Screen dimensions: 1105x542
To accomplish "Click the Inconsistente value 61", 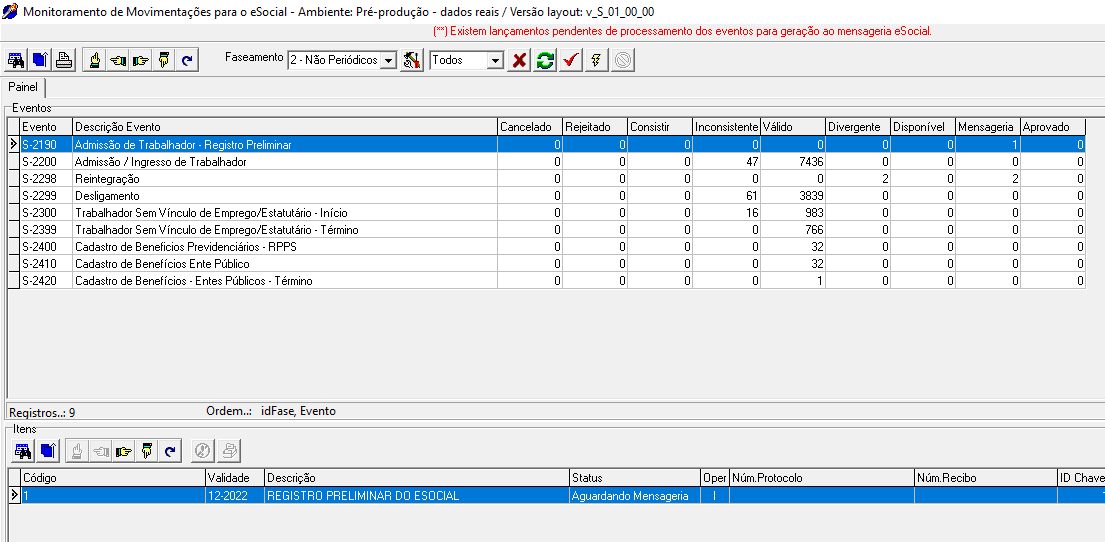I will click(x=727, y=196).
